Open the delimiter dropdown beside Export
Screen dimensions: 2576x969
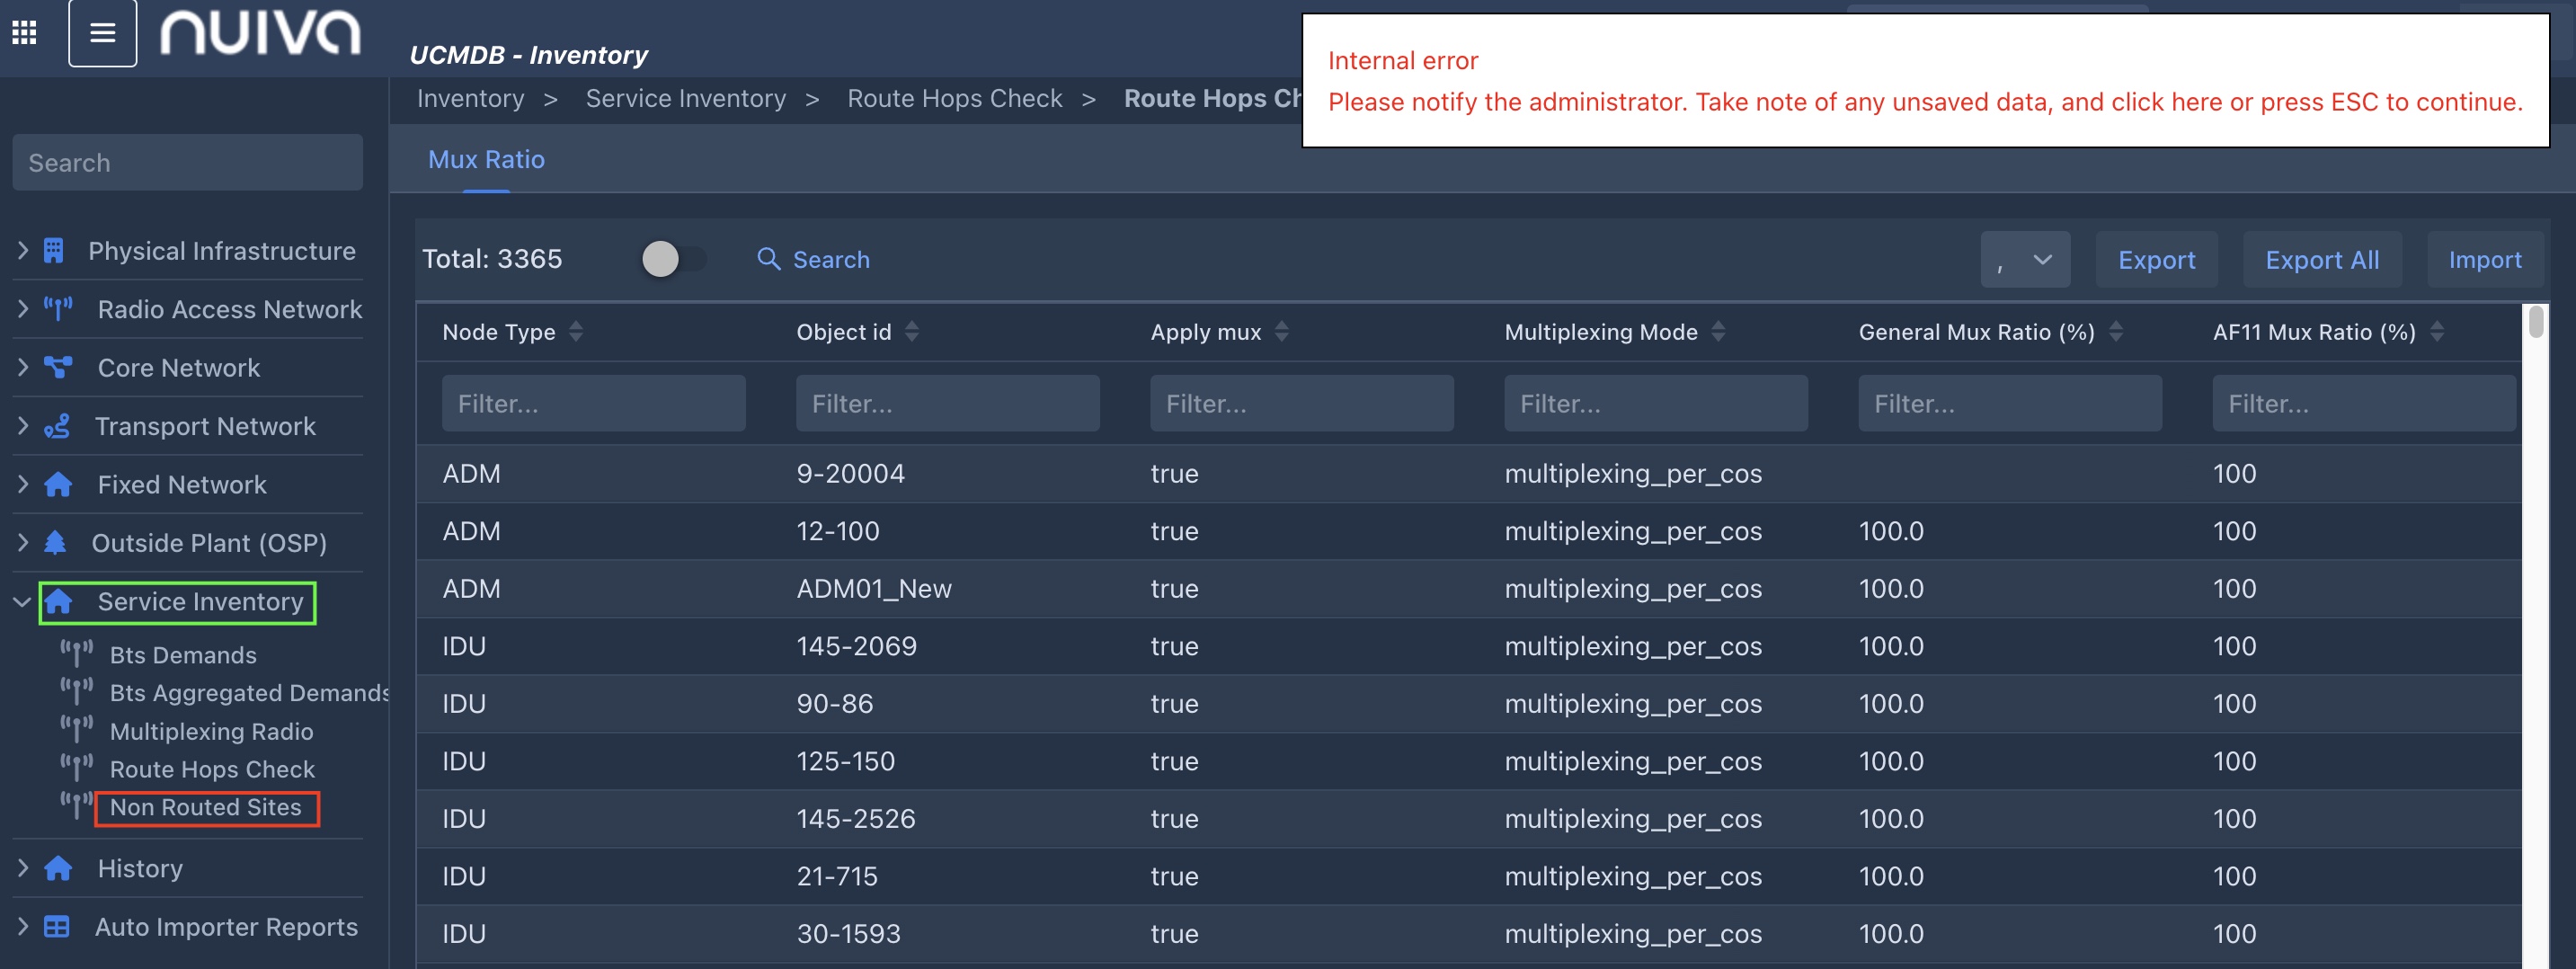(x=2024, y=260)
